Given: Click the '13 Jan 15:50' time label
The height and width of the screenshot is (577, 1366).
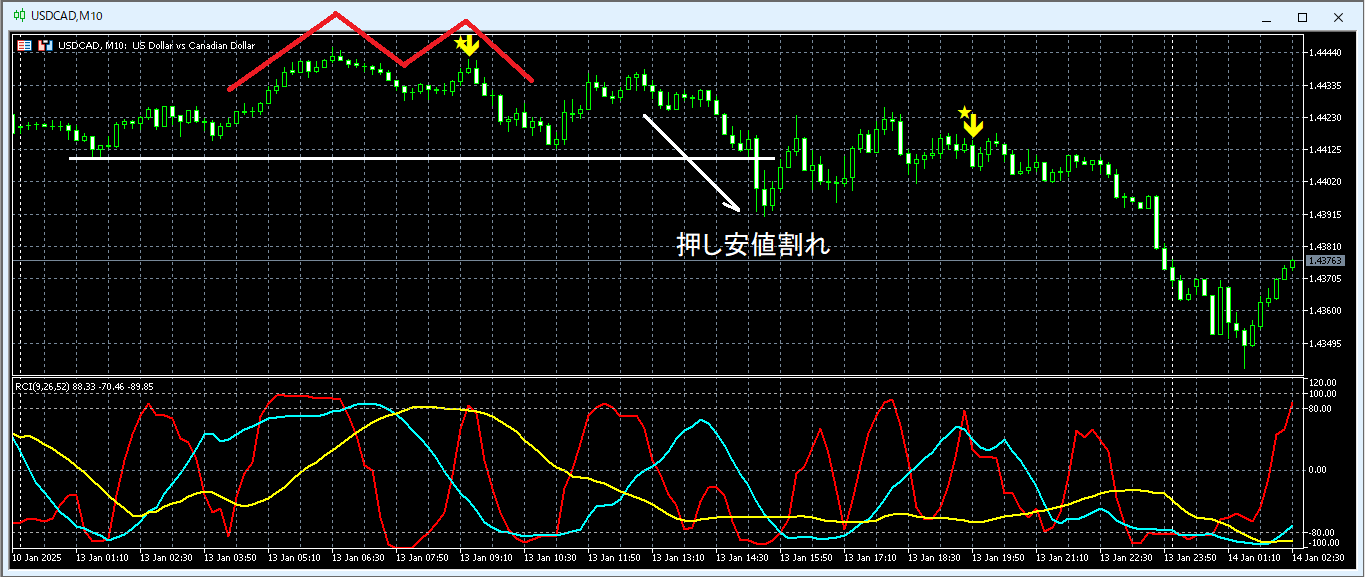Looking at the screenshot, I should tap(804, 557).
